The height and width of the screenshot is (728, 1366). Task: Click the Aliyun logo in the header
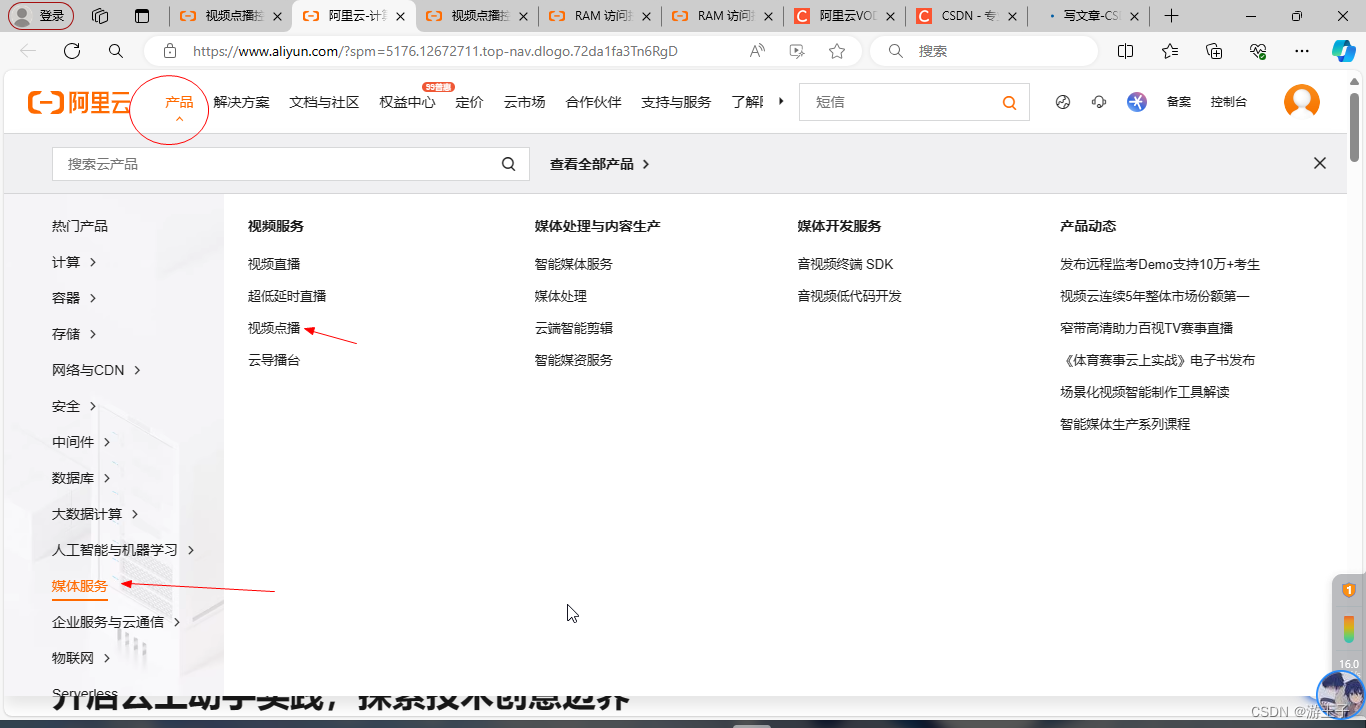point(79,102)
